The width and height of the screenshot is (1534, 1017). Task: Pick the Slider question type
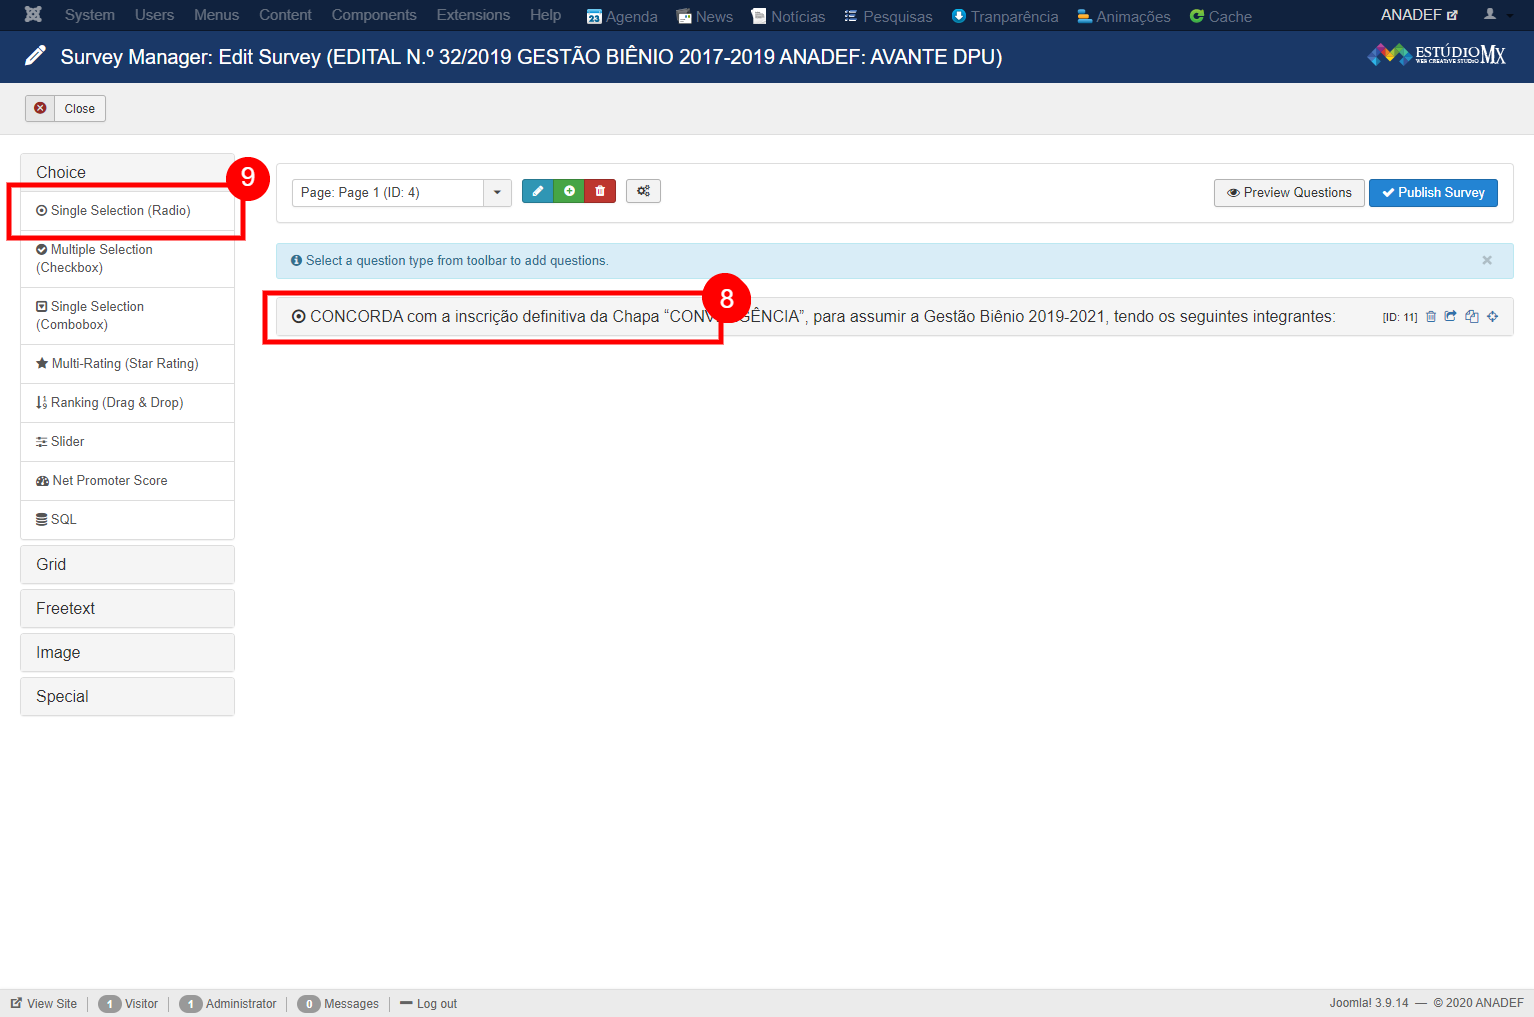point(67,442)
